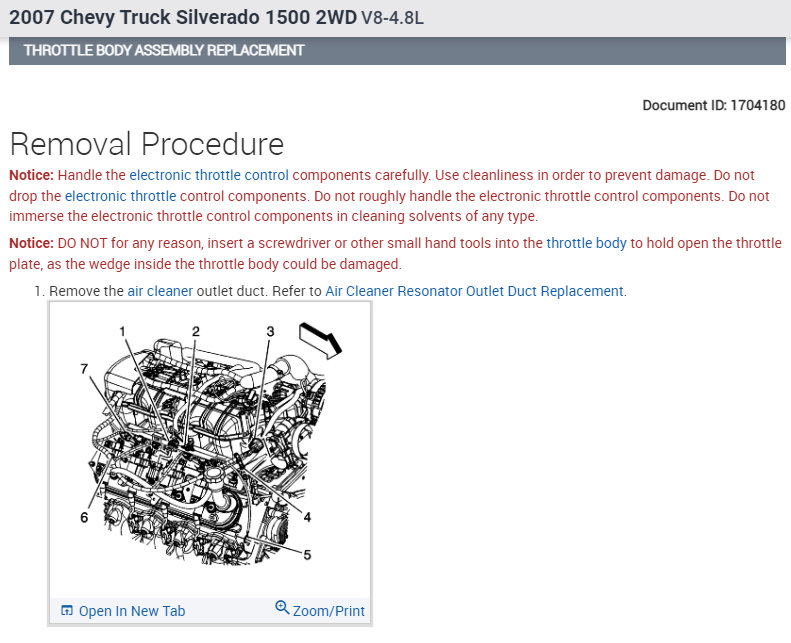Screen dimensions: 791x643
Task: Click Open In New Tab text link
Action: pos(132,611)
